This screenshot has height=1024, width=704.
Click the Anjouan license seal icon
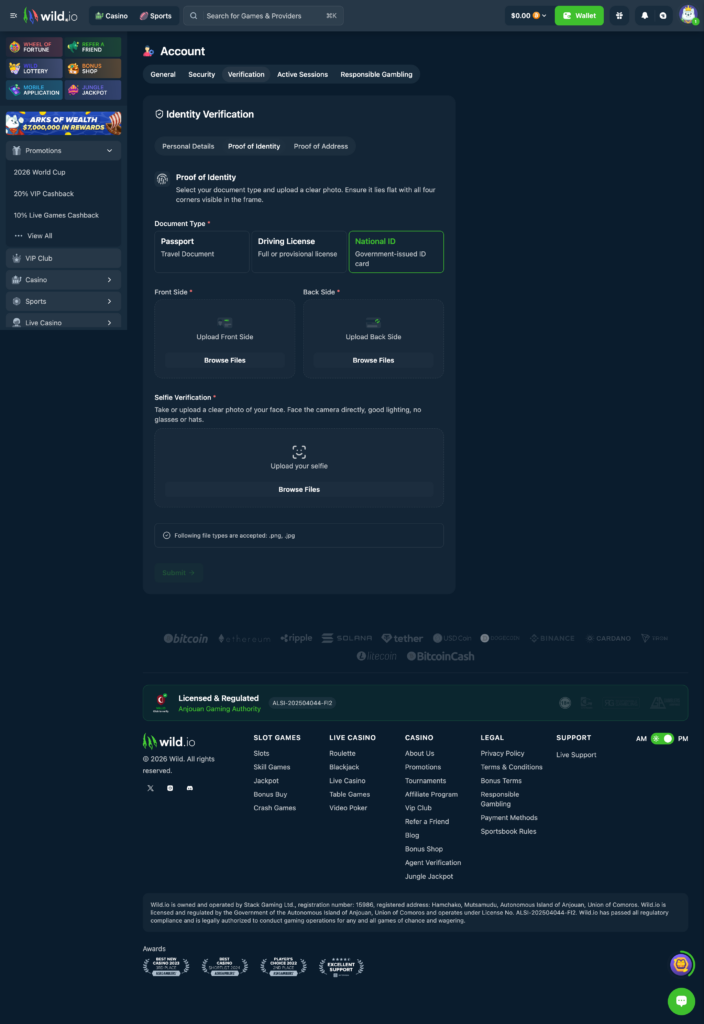tap(161, 703)
